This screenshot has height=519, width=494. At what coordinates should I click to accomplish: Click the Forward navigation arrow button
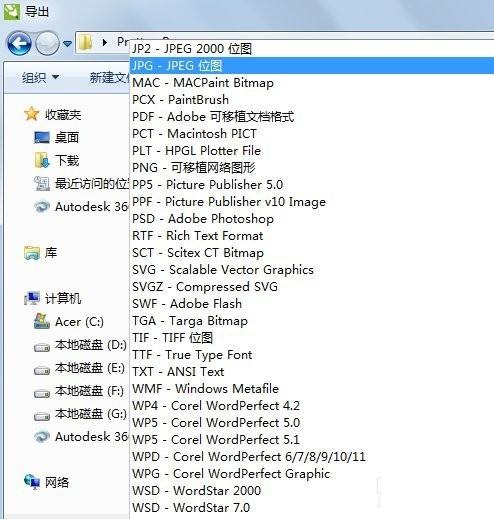pos(47,43)
